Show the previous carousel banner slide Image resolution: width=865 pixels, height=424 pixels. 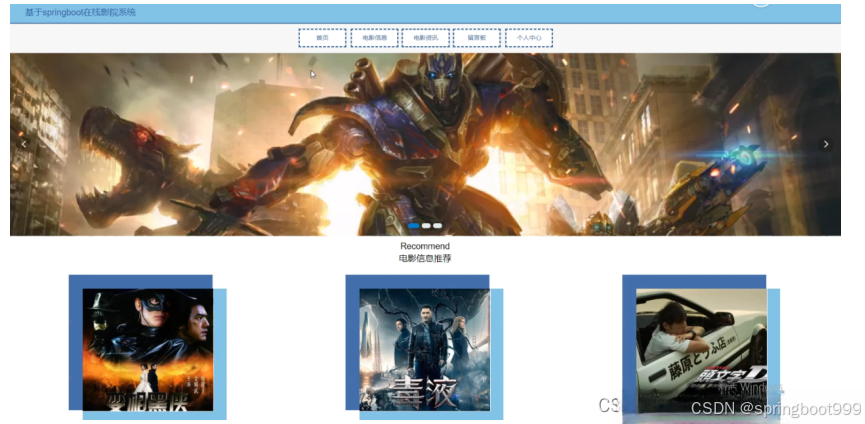(x=24, y=144)
